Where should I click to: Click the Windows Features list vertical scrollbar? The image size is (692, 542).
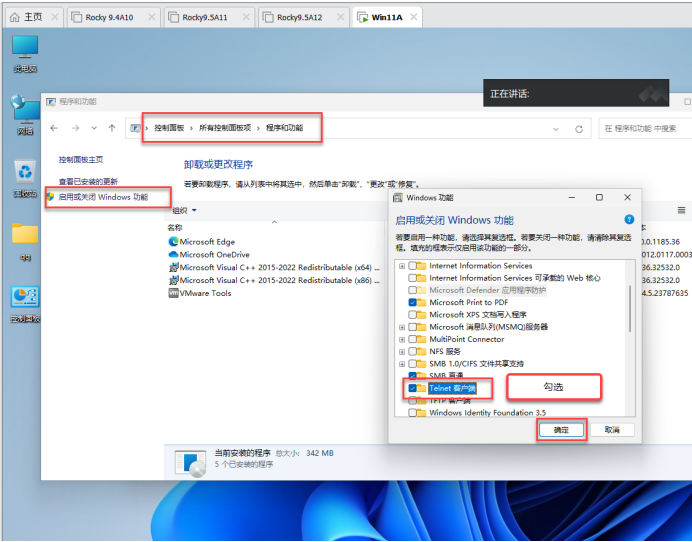click(630, 310)
